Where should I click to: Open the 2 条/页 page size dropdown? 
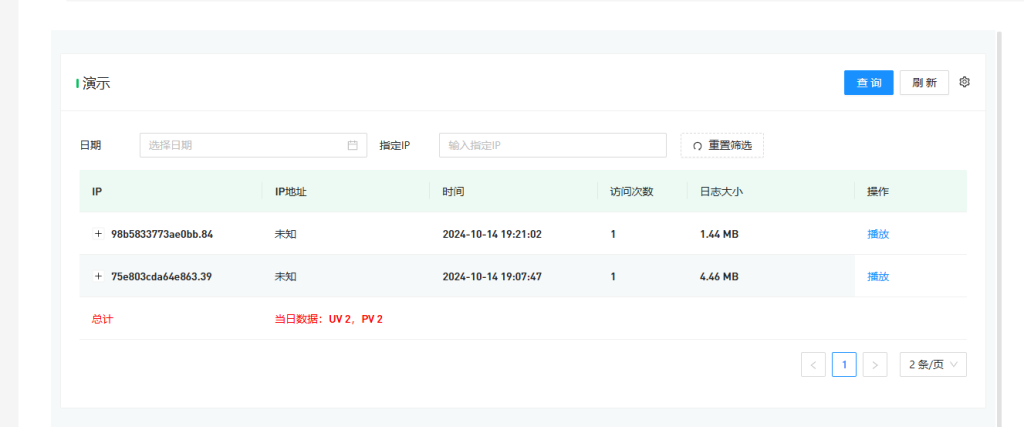coord(933,365)
